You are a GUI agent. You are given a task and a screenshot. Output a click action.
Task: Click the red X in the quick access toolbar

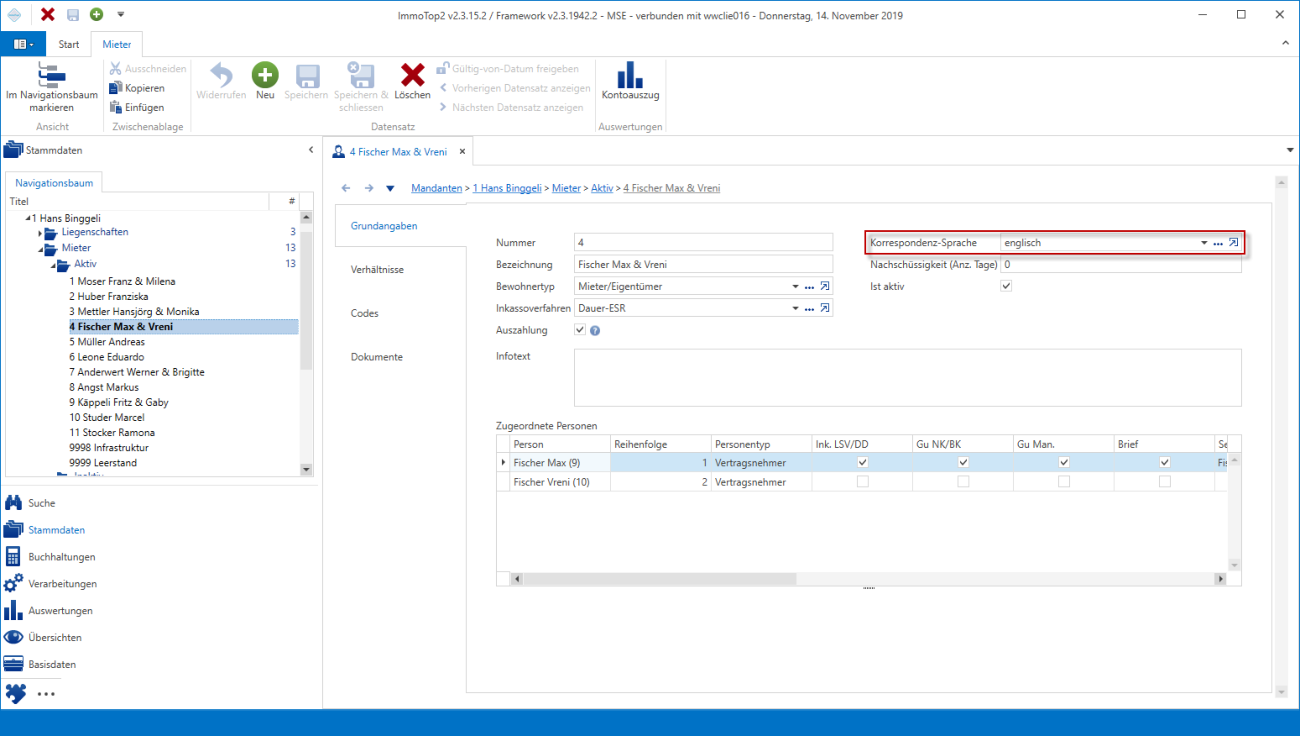click(48, 14)
